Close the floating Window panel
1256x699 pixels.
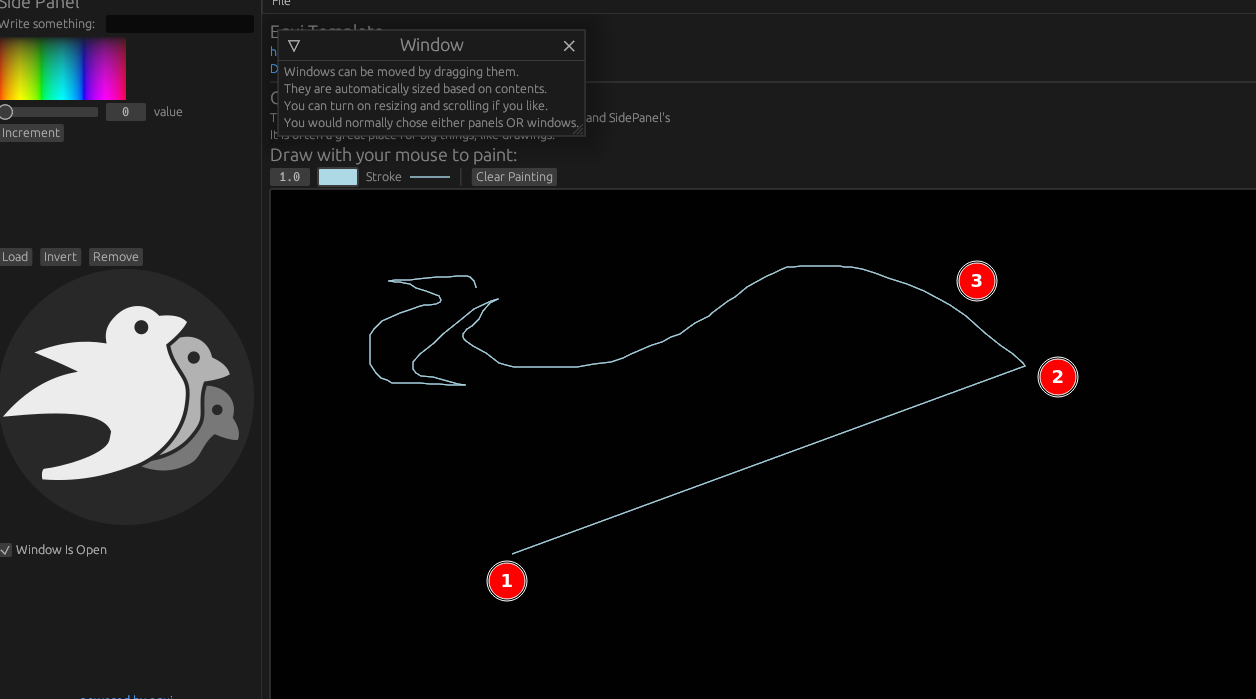pyautogui.click(x=569, y=45)
